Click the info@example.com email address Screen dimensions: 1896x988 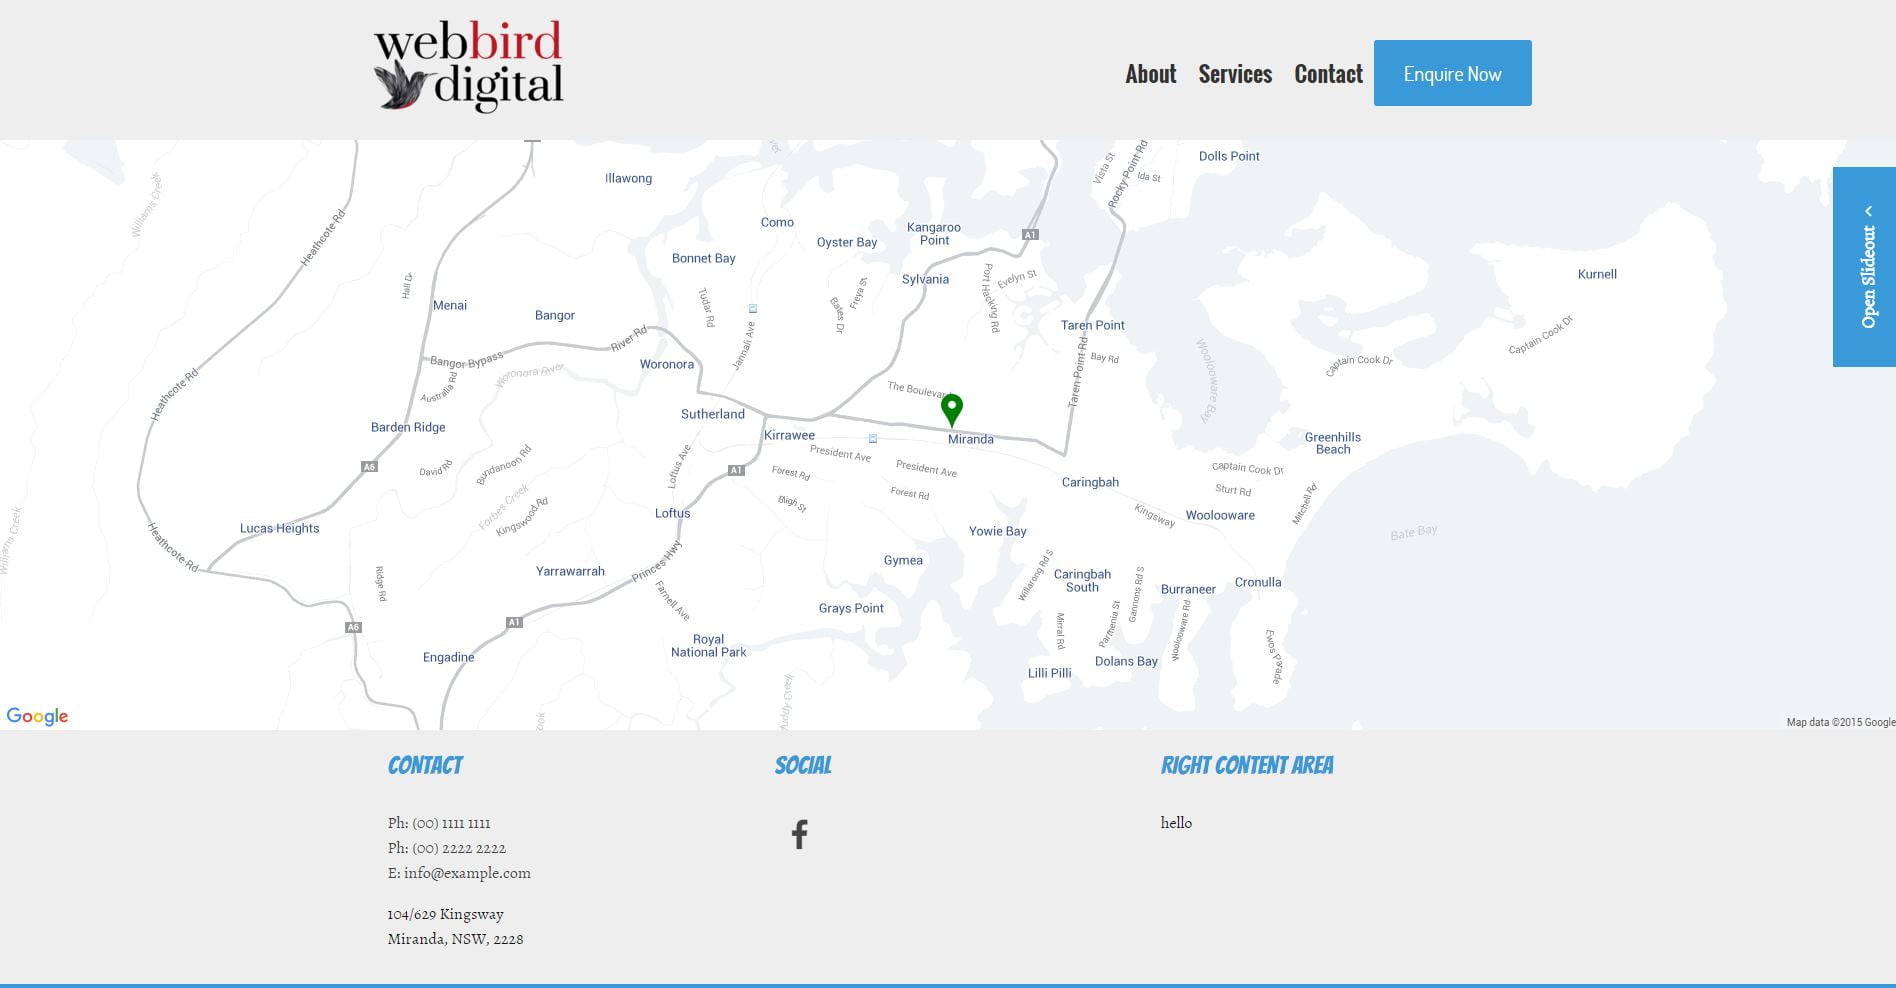(x=467, y=873)
